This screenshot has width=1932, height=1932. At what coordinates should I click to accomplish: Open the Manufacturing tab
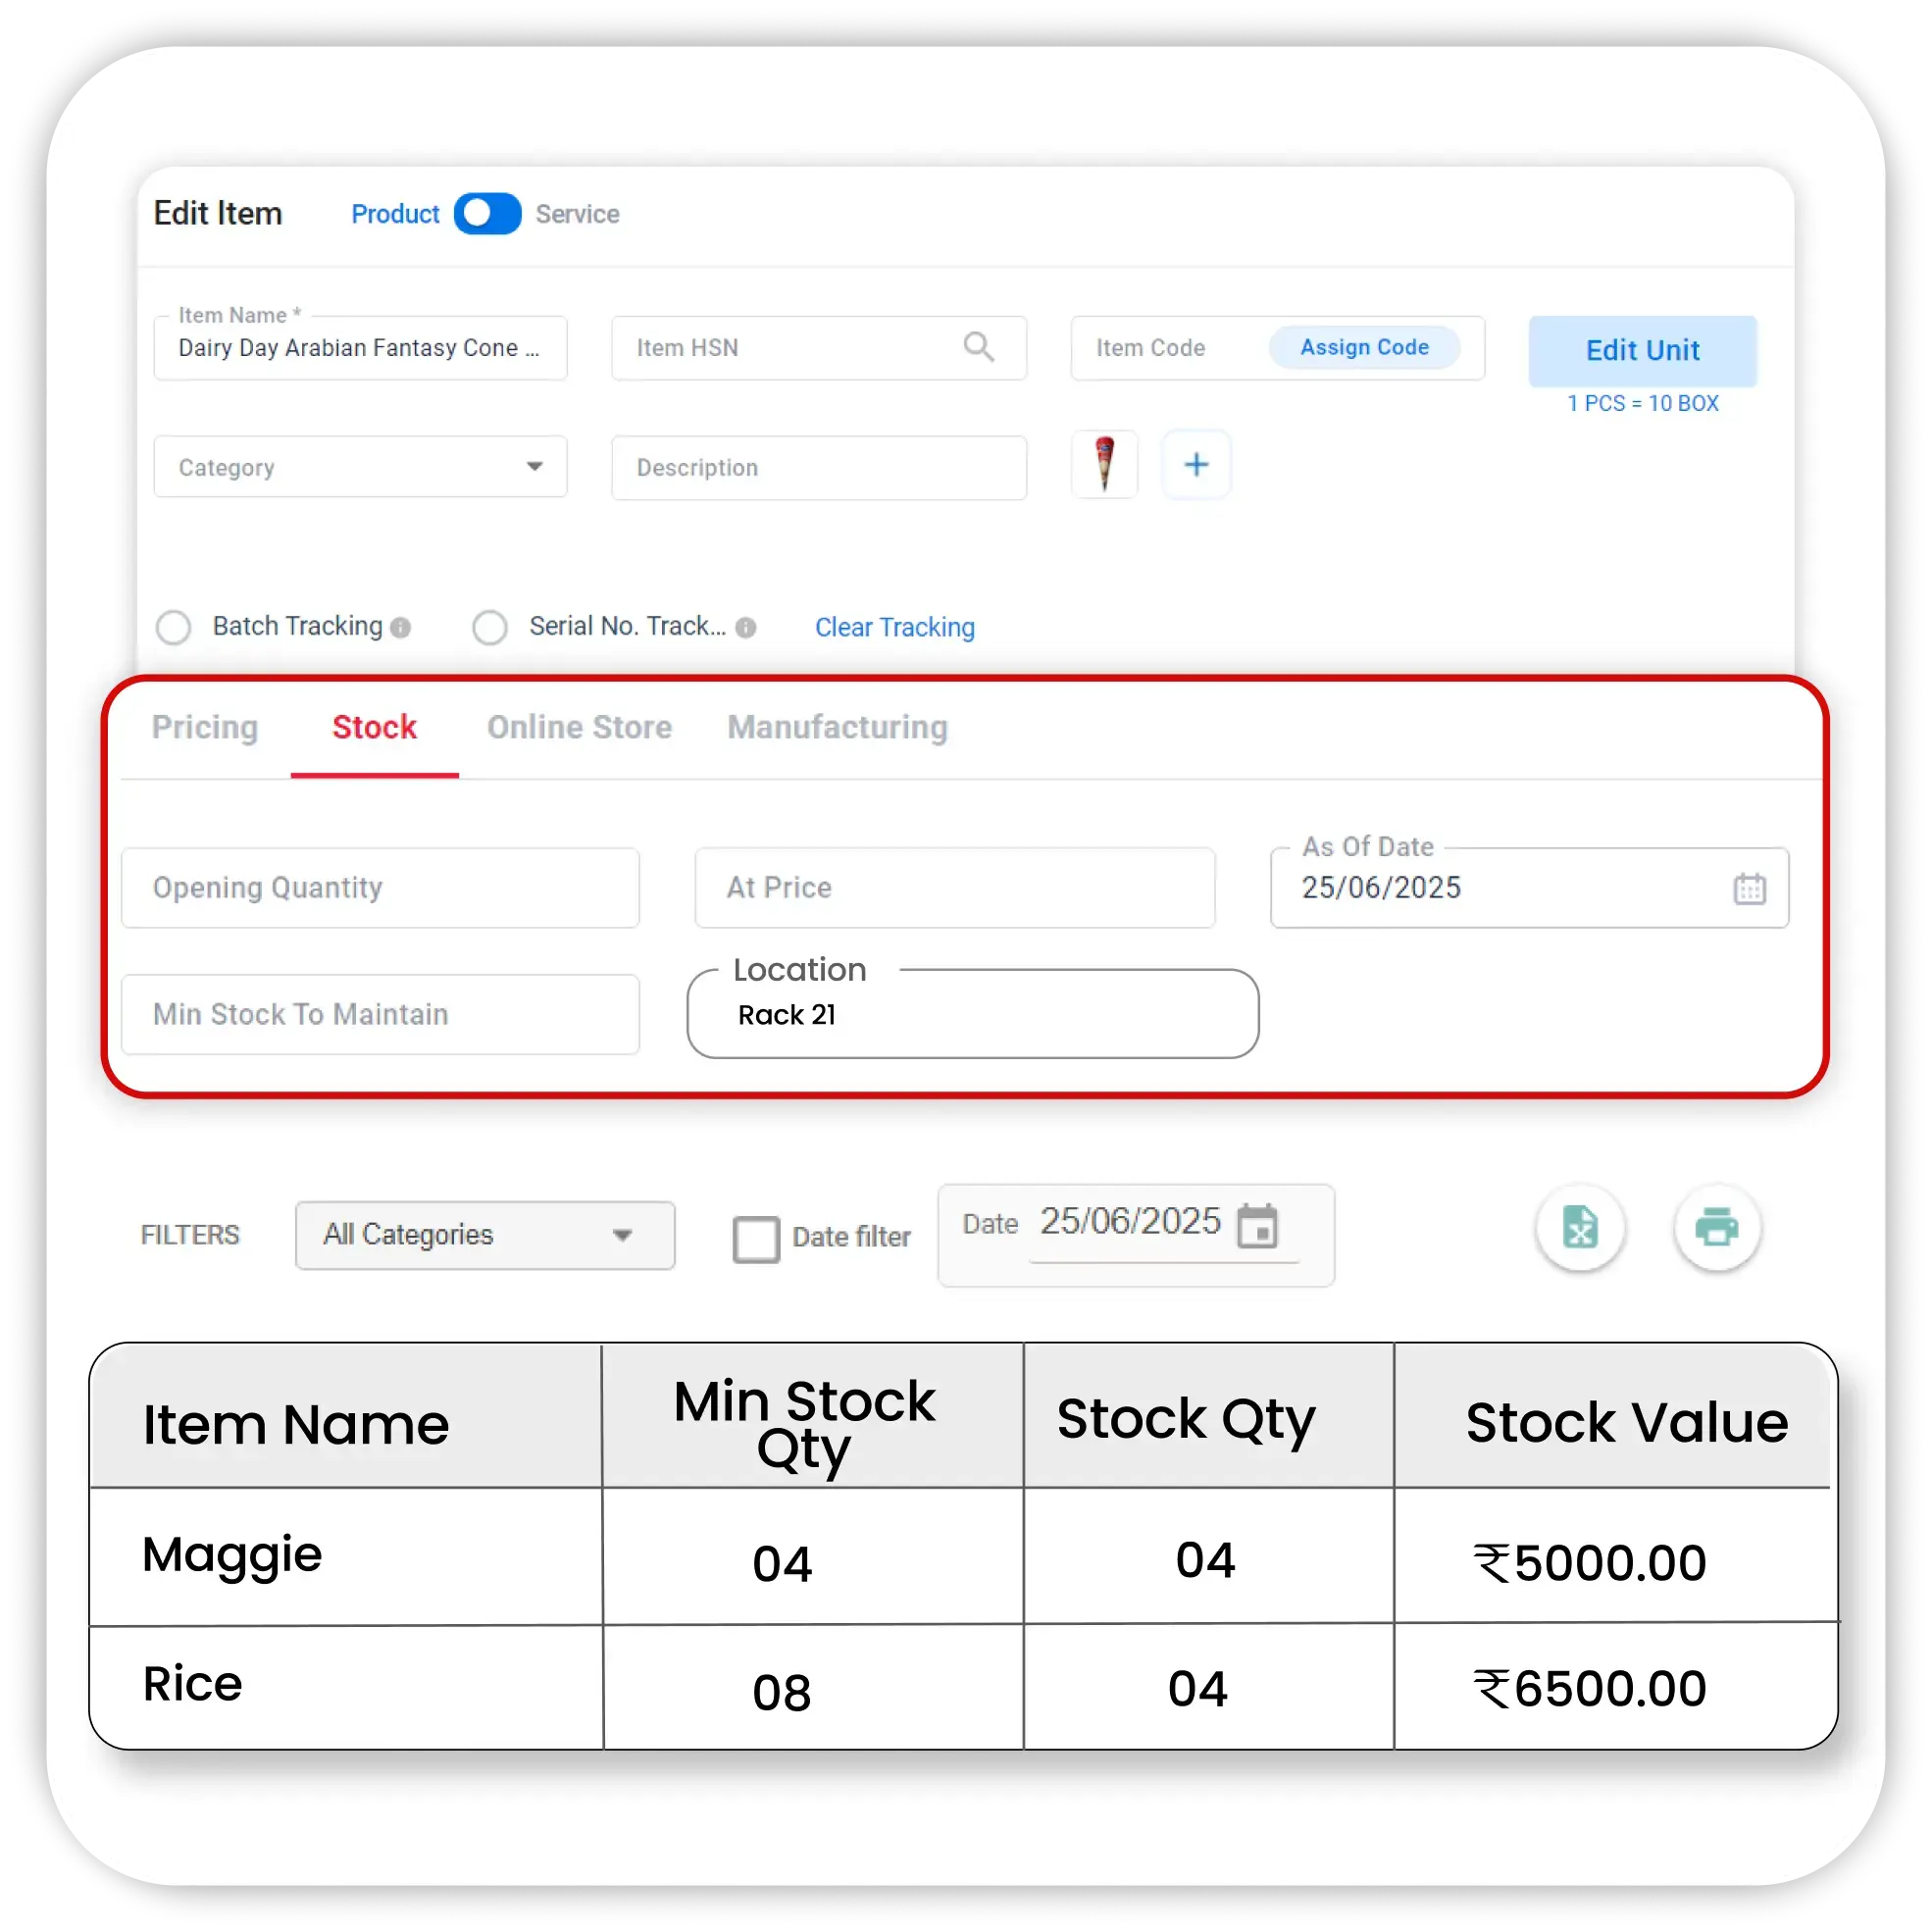[838, 728]
